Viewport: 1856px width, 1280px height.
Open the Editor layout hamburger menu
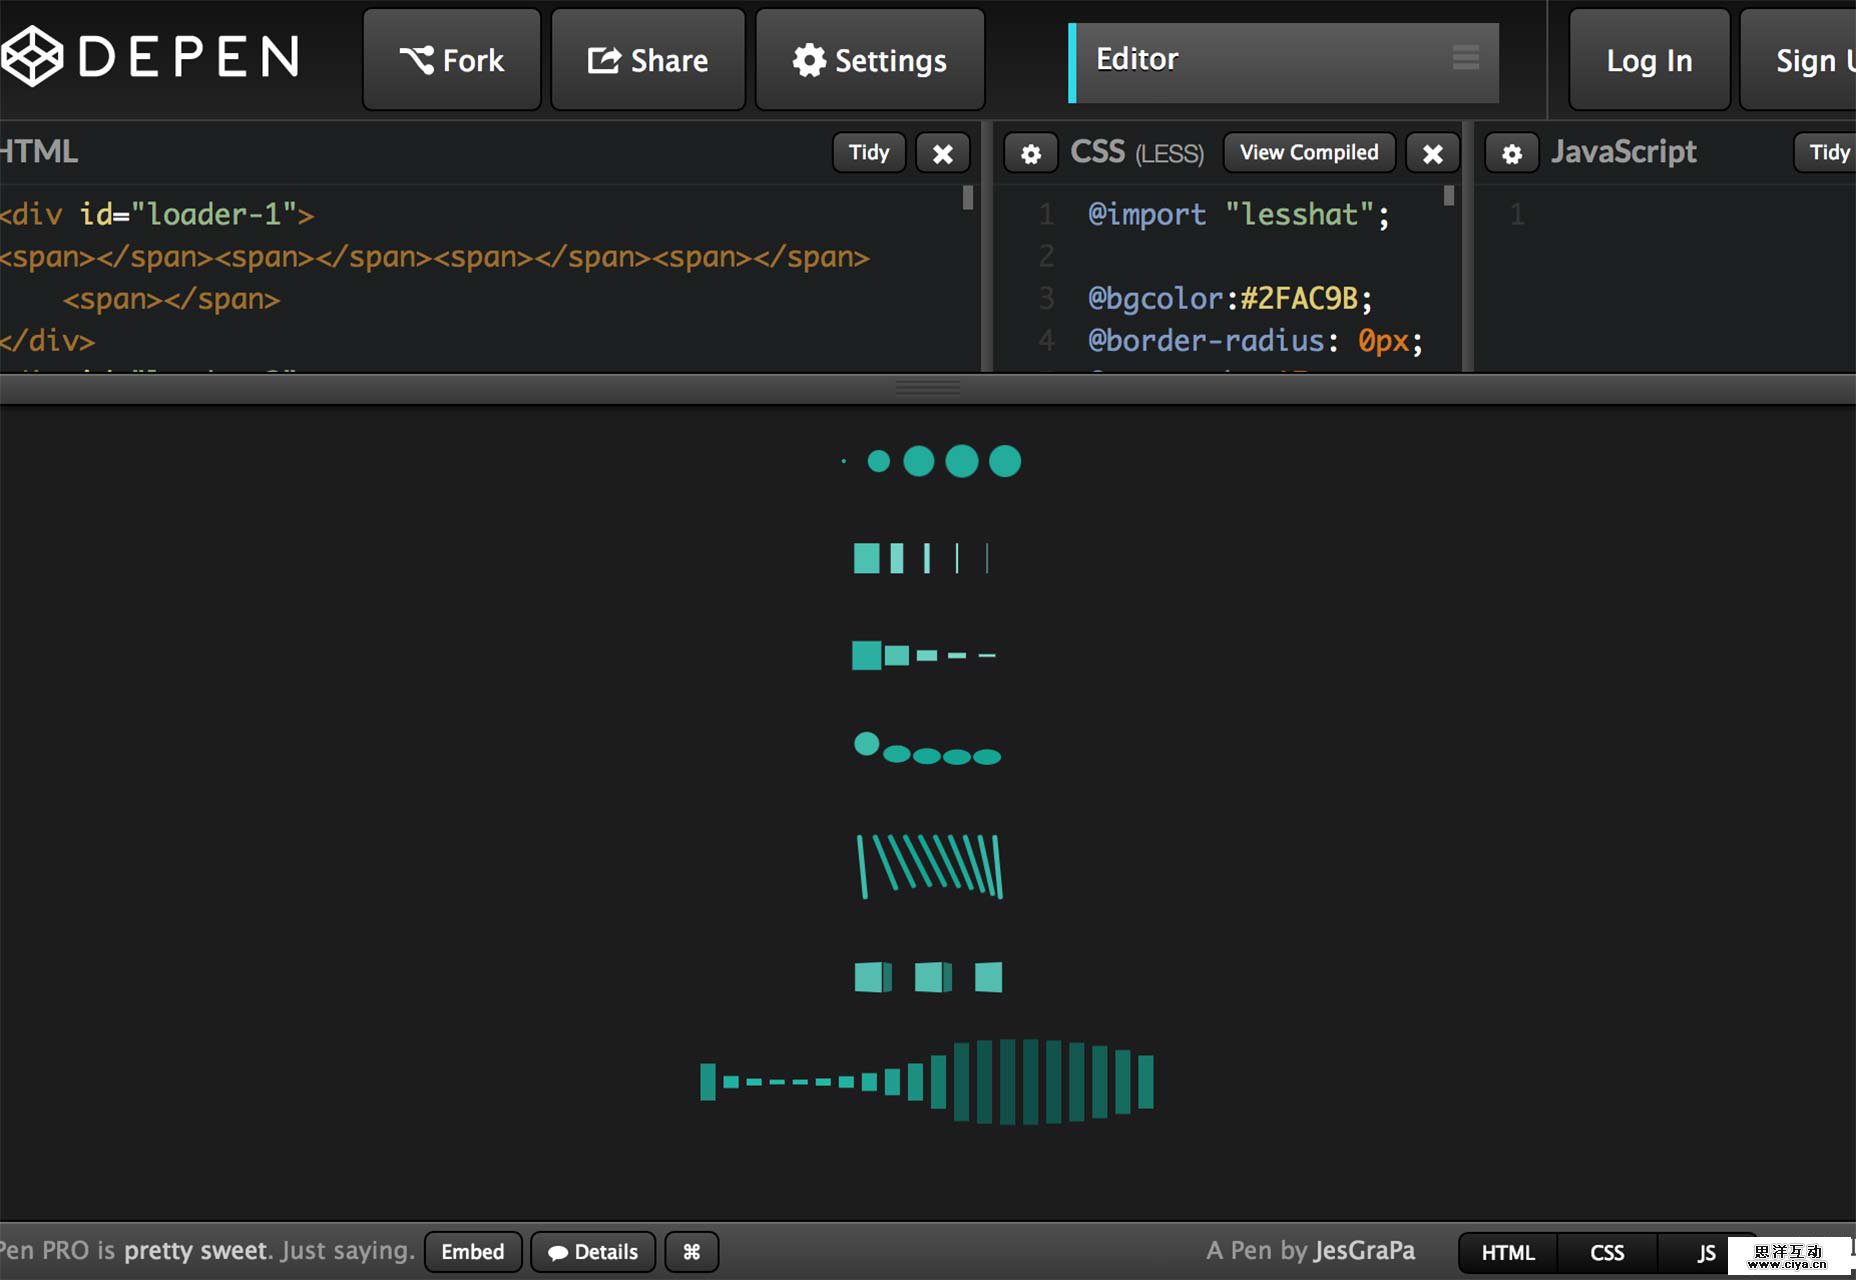pyautogui.click(x=1465, y=58)
